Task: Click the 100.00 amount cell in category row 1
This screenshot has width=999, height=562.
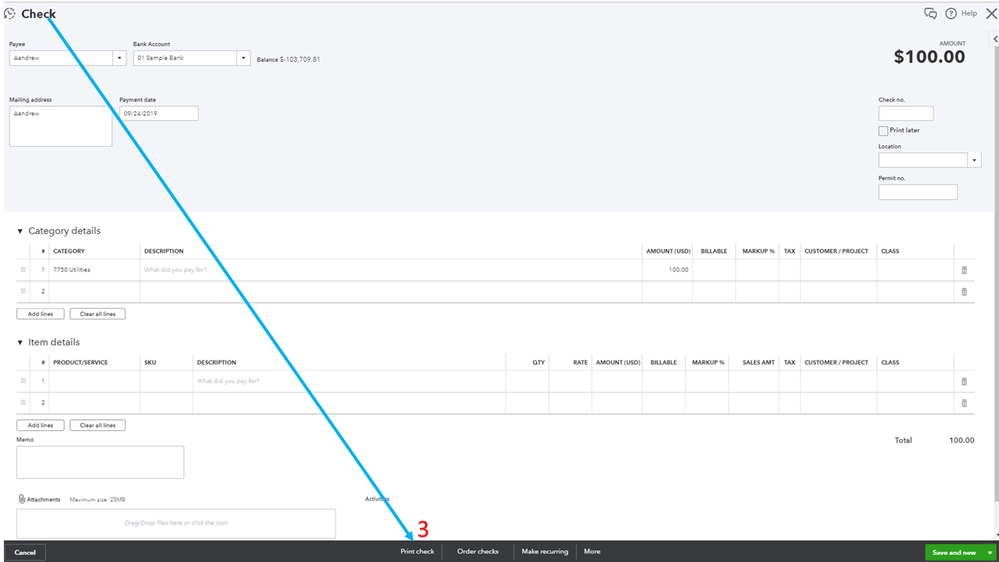Action: click(x=667, y=270)
